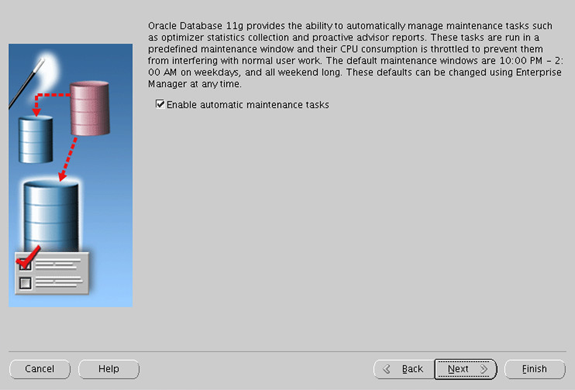Go to previous step with Back
This screenshot has height=390, width=575.
pos(404,369)
